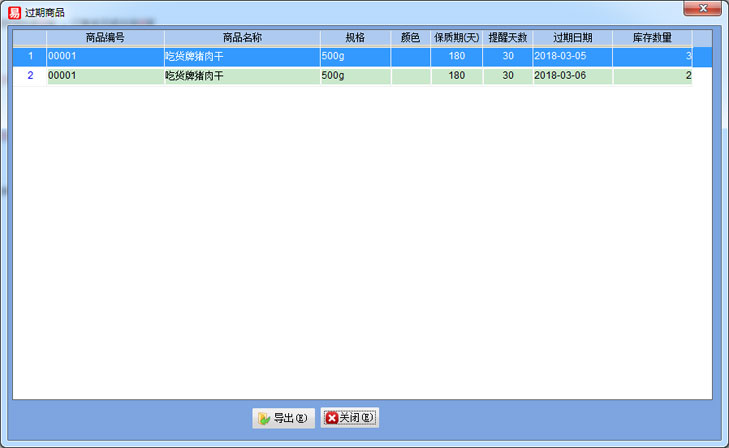The height and width of the screenshot is (448, 729).
Task: Click expiry date 2018-03-06 cell
Action: [572, 76]
